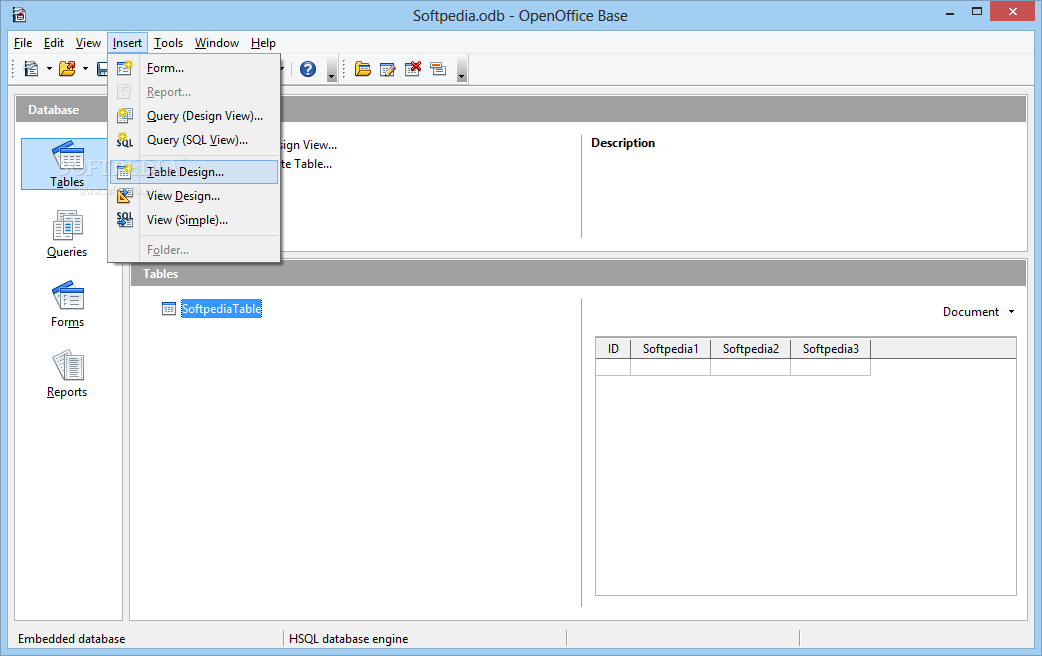Click the View Design ruler icon
This screenshot has width=1042, height=656.
[x=124, y=195]
